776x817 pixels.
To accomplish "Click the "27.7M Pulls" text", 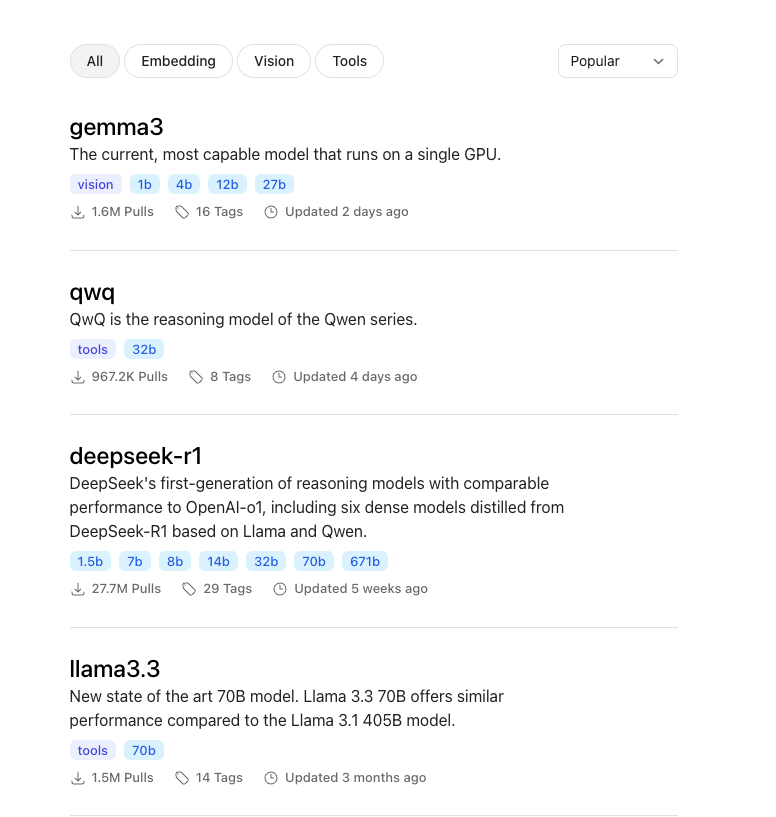I will pos(126,588).
